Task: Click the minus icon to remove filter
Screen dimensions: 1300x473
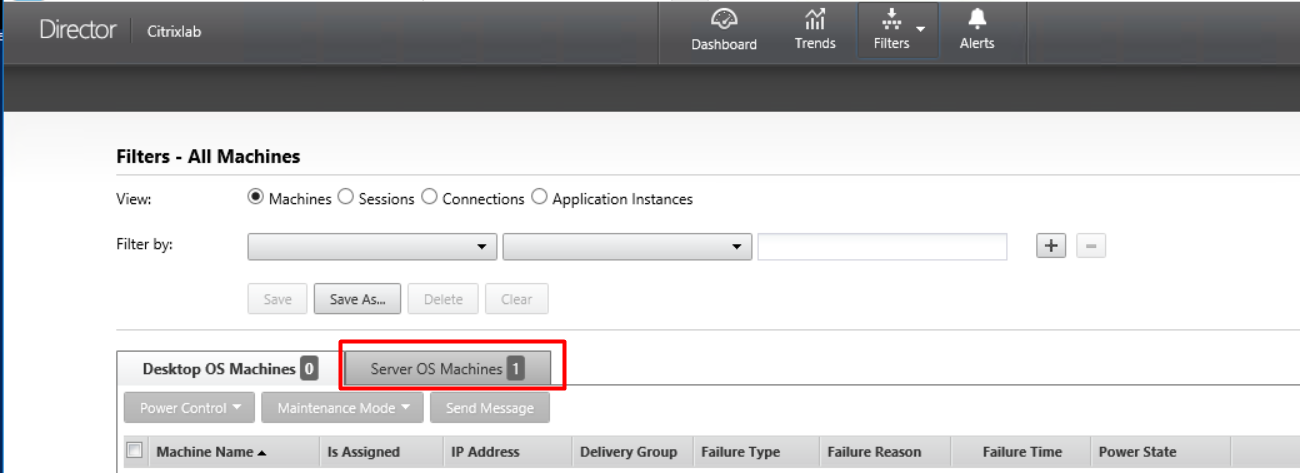Action: (1091, 246)
